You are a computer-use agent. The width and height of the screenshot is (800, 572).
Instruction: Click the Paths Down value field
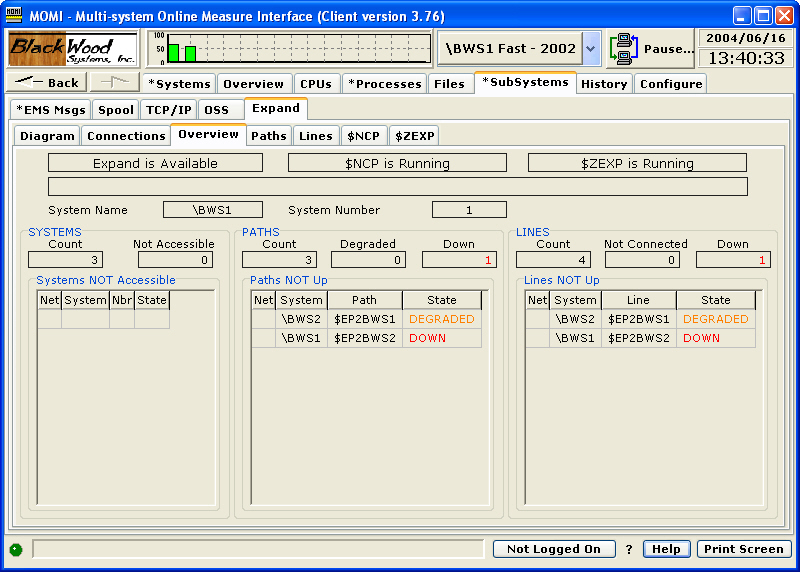coord(459,260)
